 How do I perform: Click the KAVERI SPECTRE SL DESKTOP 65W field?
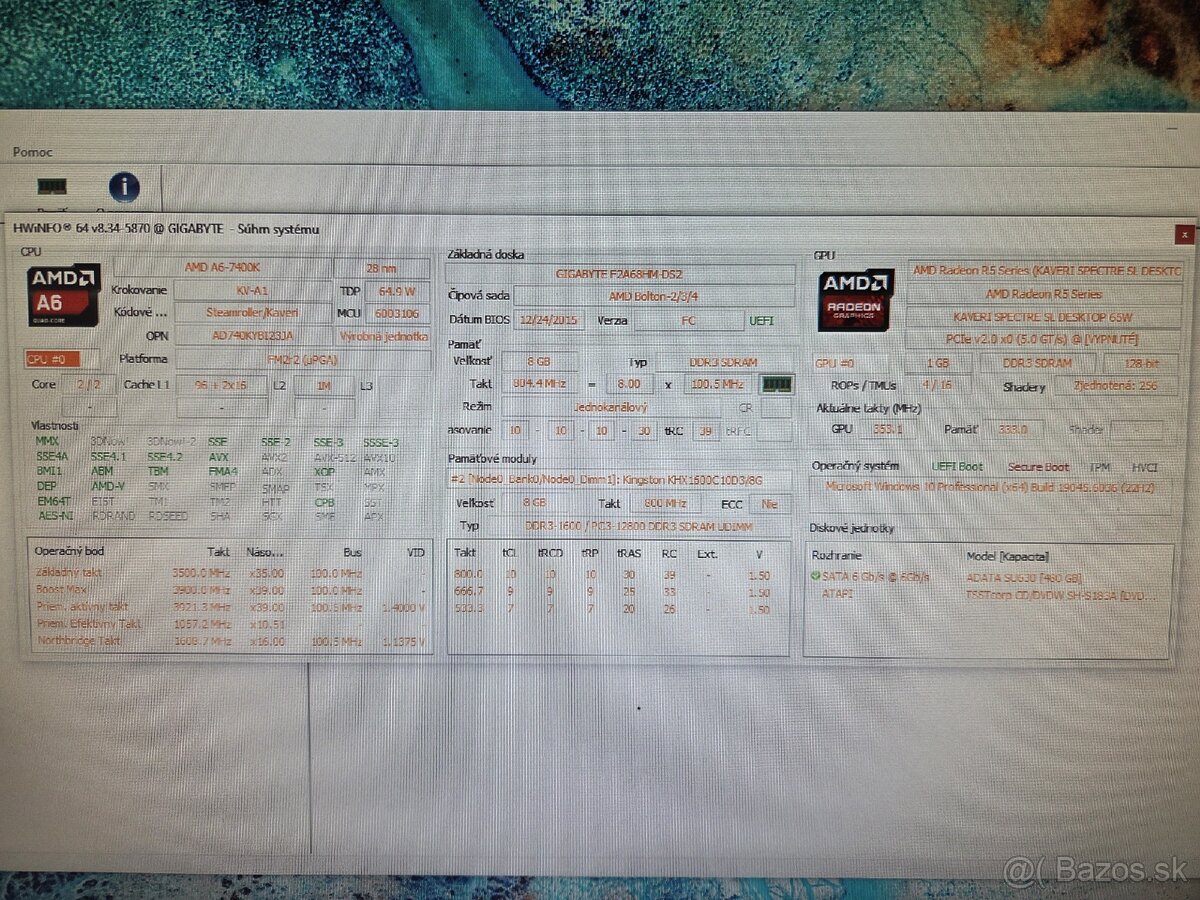point(1043,317)
